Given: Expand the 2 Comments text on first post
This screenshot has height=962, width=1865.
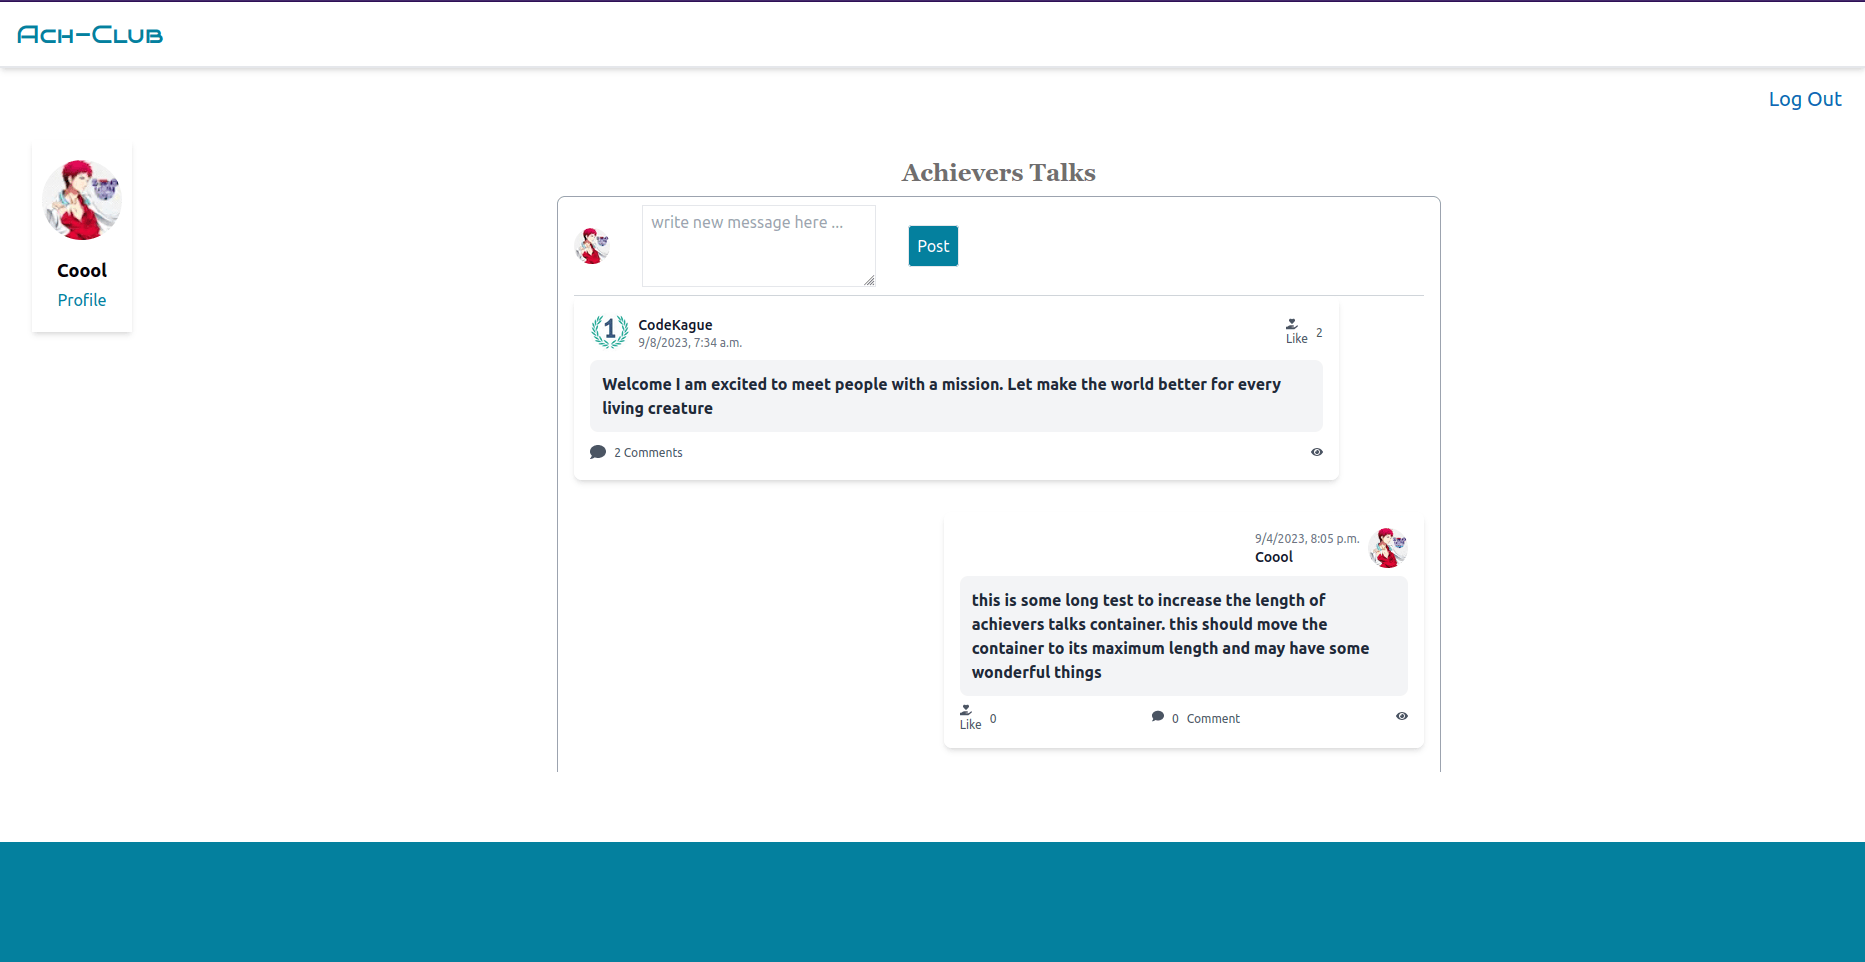Looking at the screenshot, I should pyautogui.click(x=648, y=453).
